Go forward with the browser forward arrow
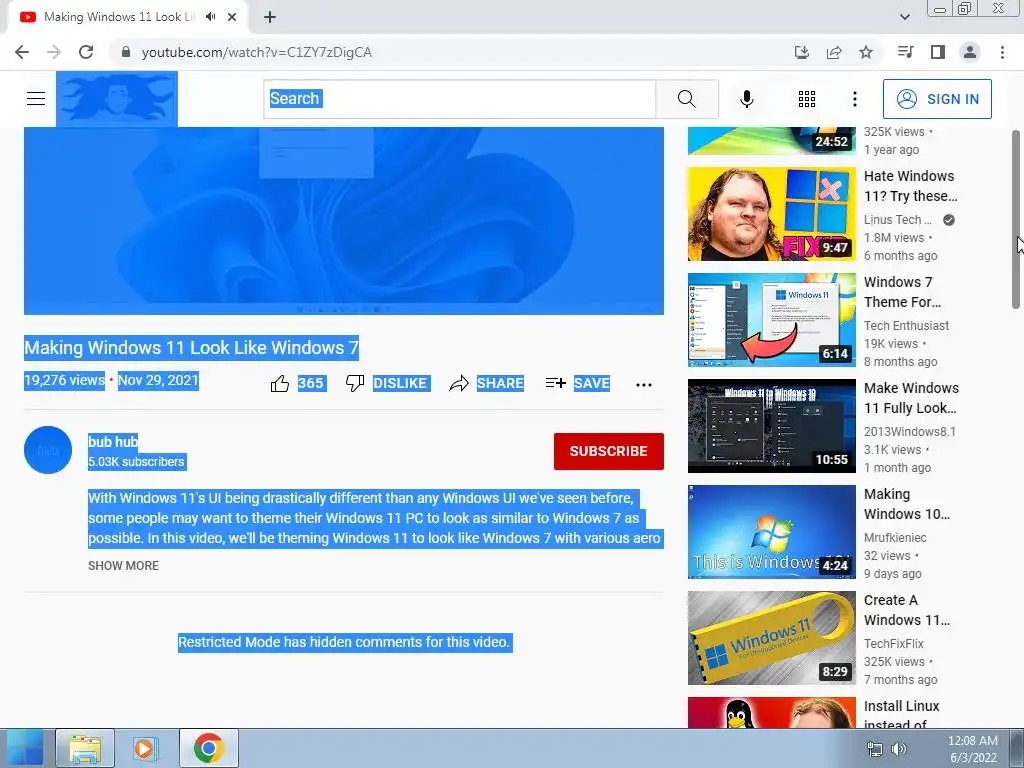1024x768 pixels. click(x=54, y=52)
